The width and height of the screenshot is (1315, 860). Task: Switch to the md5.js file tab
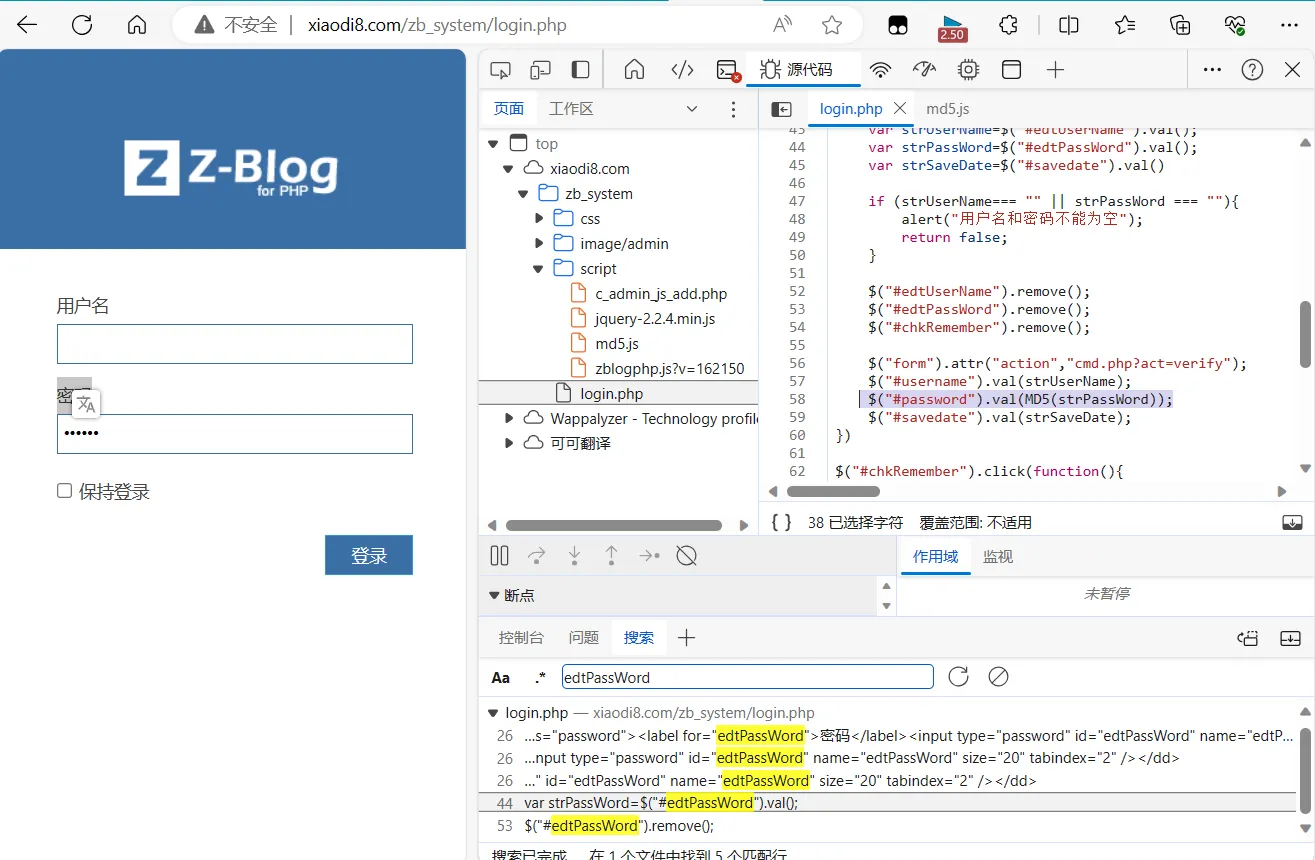point(947,109)
